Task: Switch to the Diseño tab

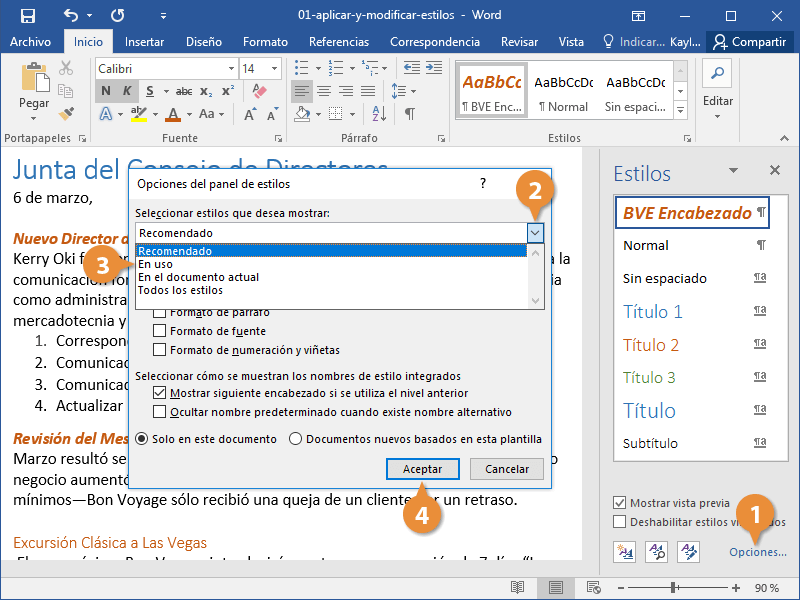Action: [x=204, y=42]
